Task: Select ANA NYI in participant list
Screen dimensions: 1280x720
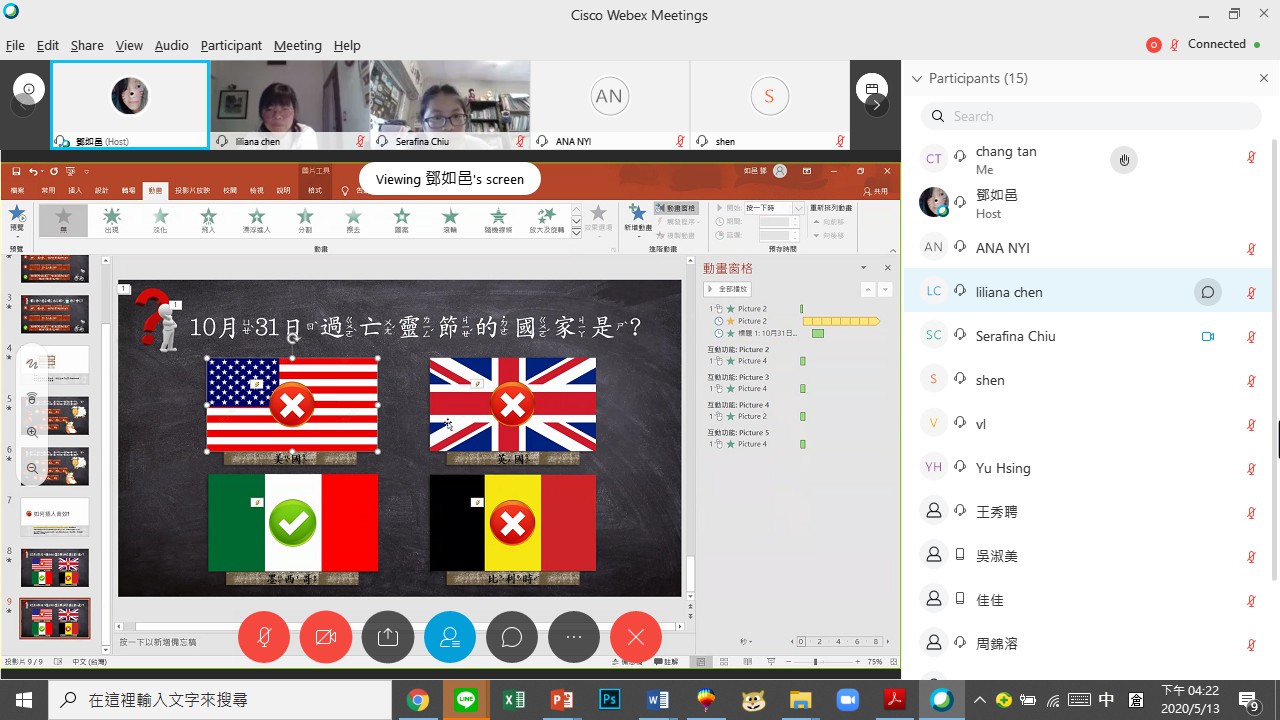Action: pos(1002,248)
